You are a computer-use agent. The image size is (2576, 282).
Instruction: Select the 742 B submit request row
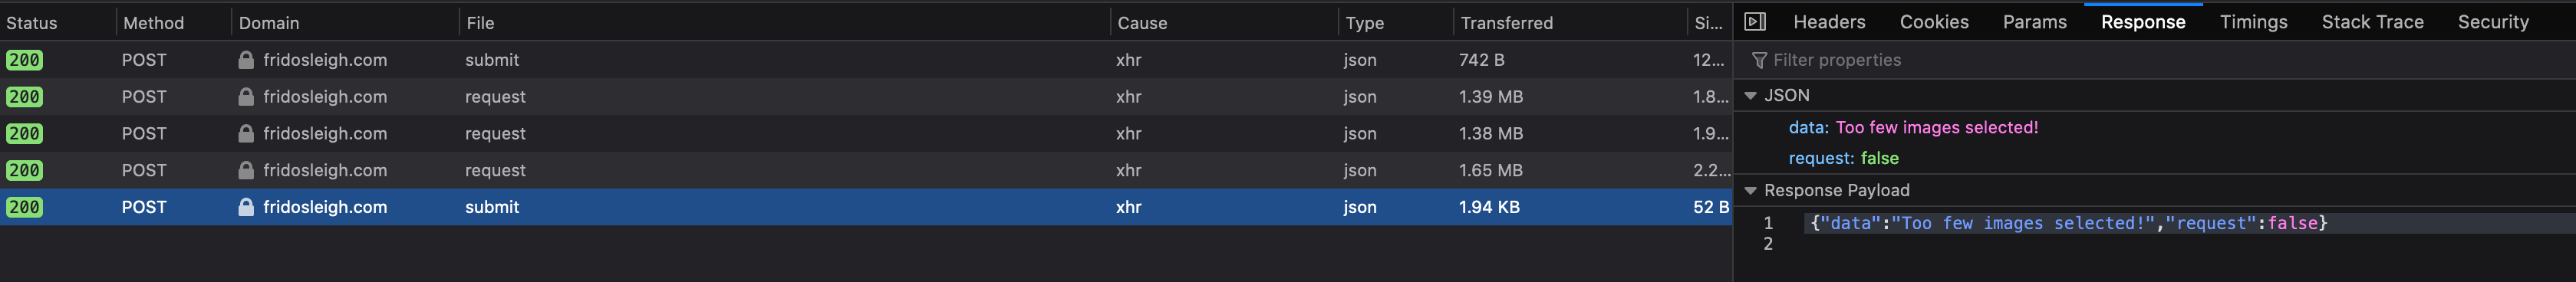coord(866,60)
